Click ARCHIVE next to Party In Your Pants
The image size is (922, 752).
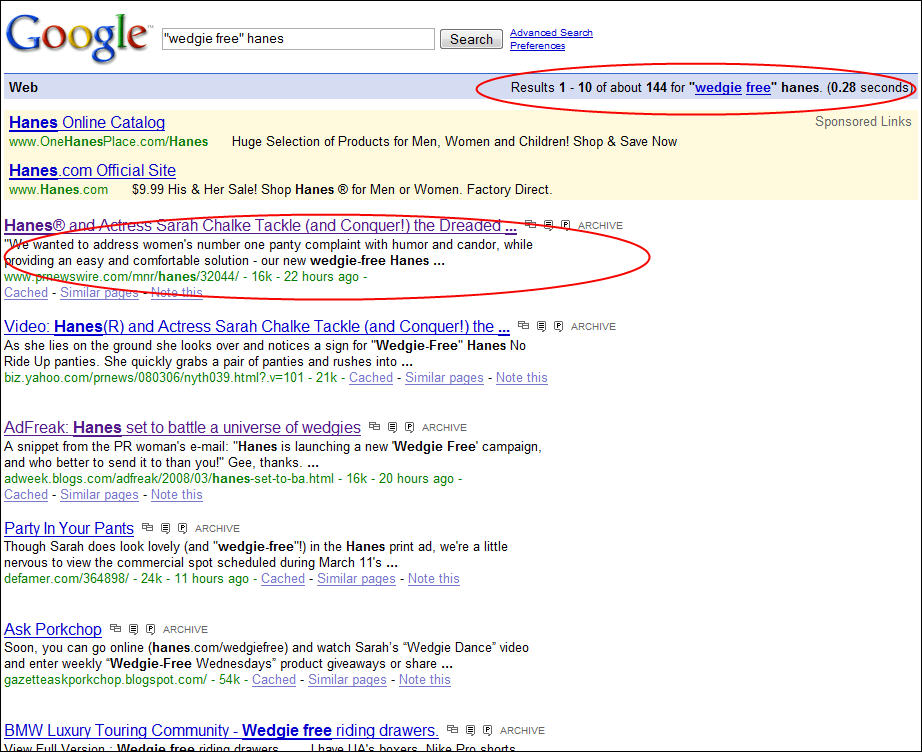coord(217,529)
